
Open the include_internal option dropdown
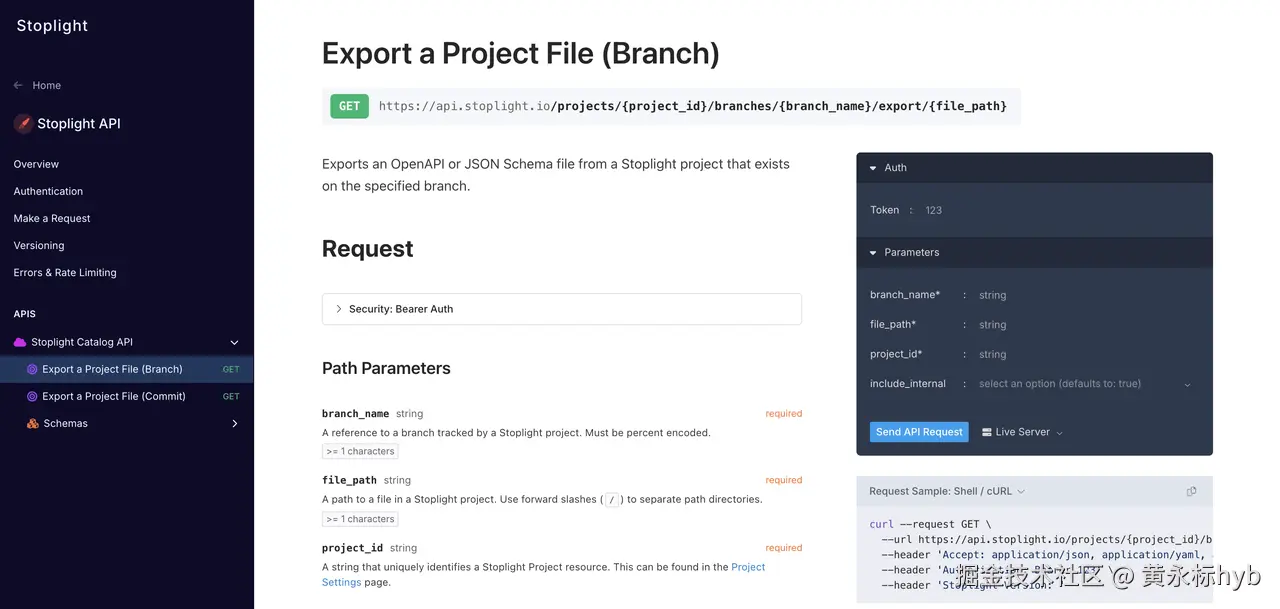pos(1085,384)
